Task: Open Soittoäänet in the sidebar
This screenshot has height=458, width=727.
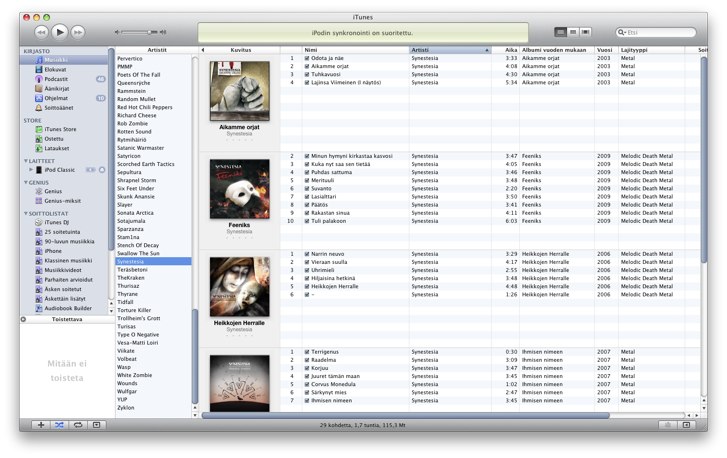Action: point(58,108)
